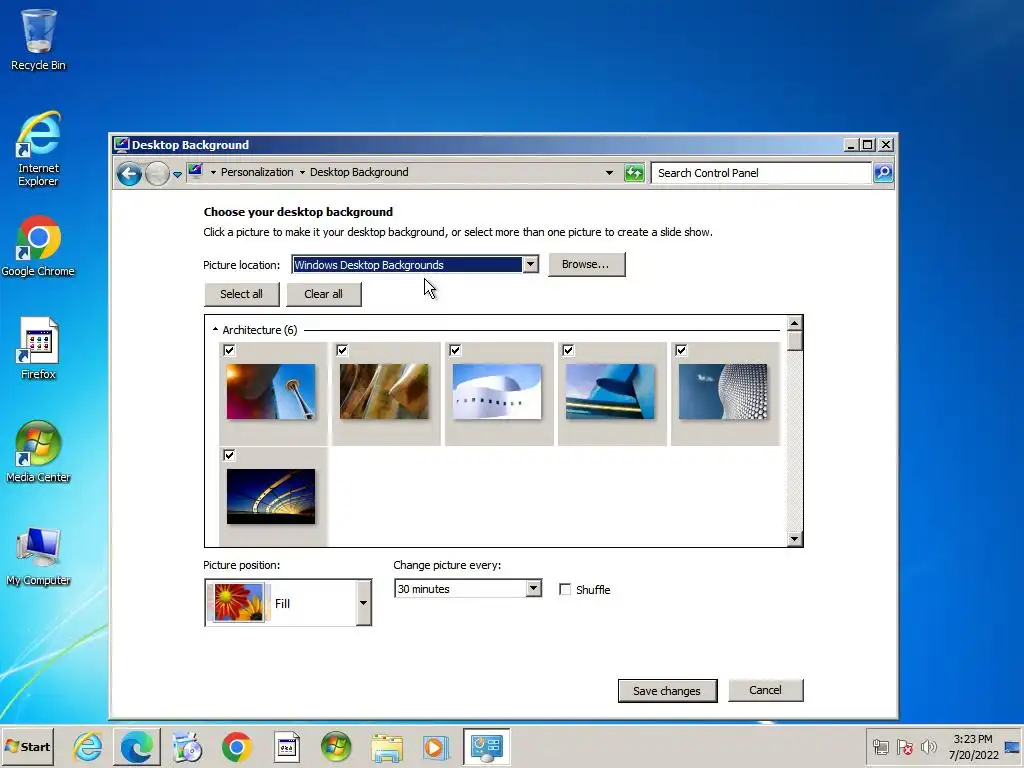Click the search magnifier icon
The height and width of the screenshot is (768, 1024).
click(883, 173)
